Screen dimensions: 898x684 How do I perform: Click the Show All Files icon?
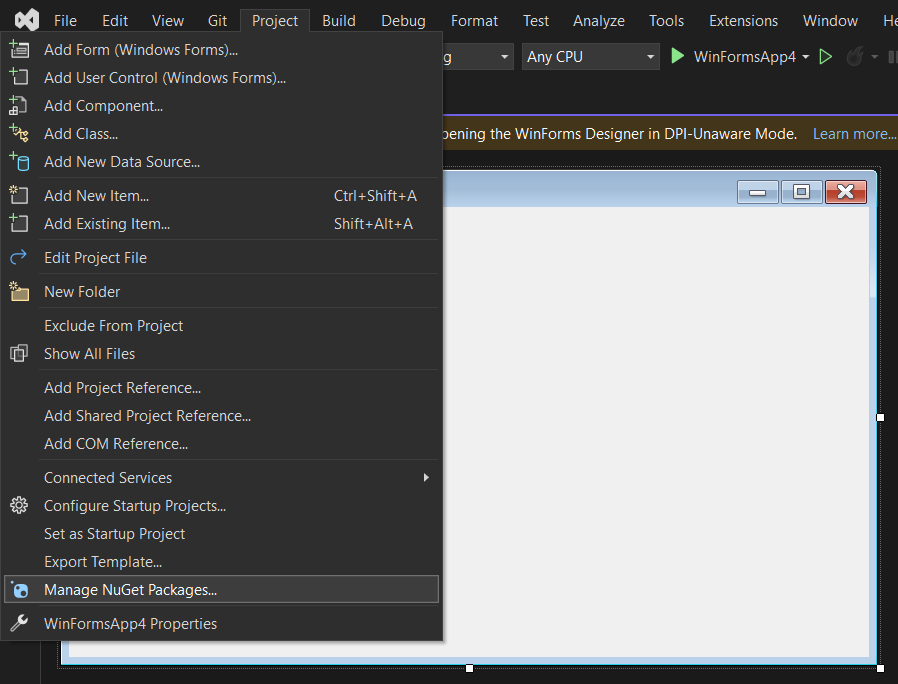tap(19, 353)
